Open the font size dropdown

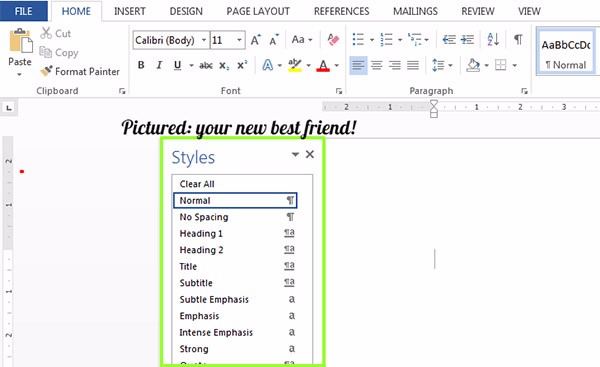point(239,40)
